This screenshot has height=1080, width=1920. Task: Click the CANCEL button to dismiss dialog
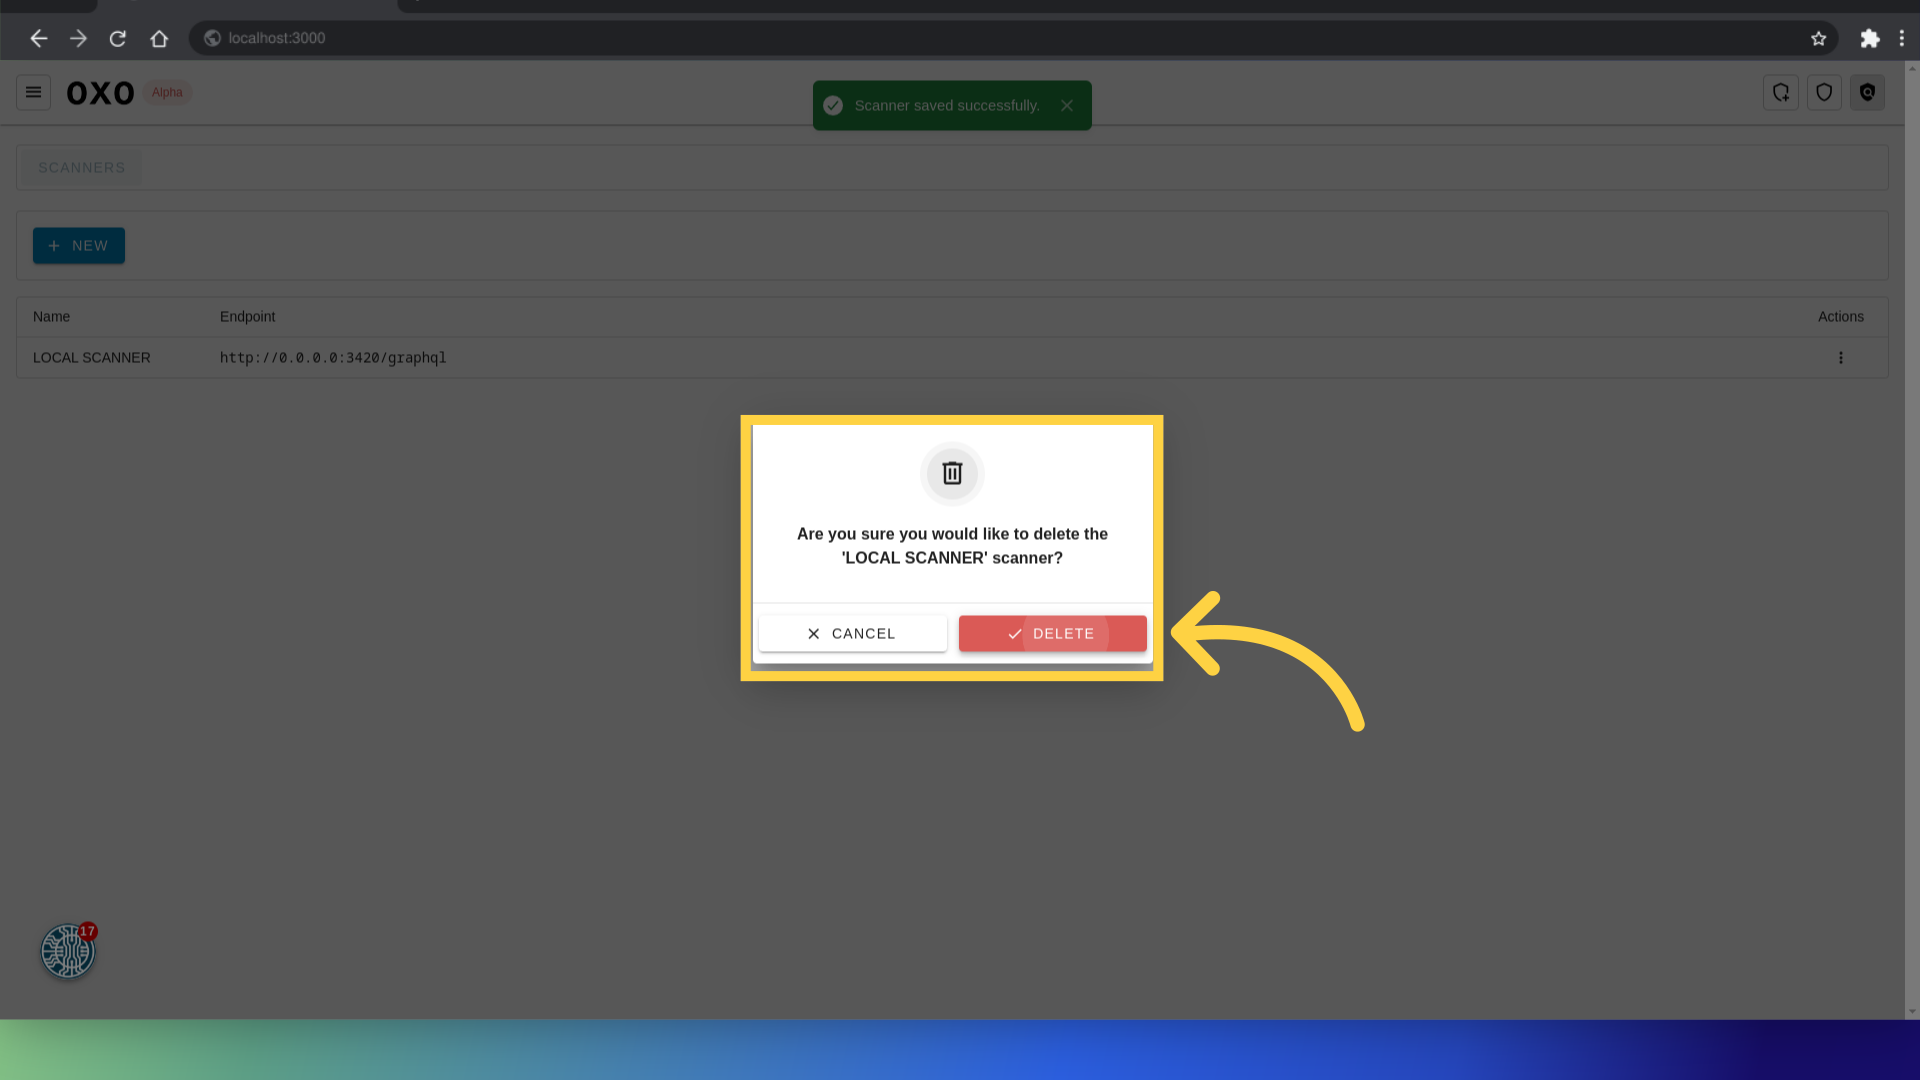pos(852,633)
